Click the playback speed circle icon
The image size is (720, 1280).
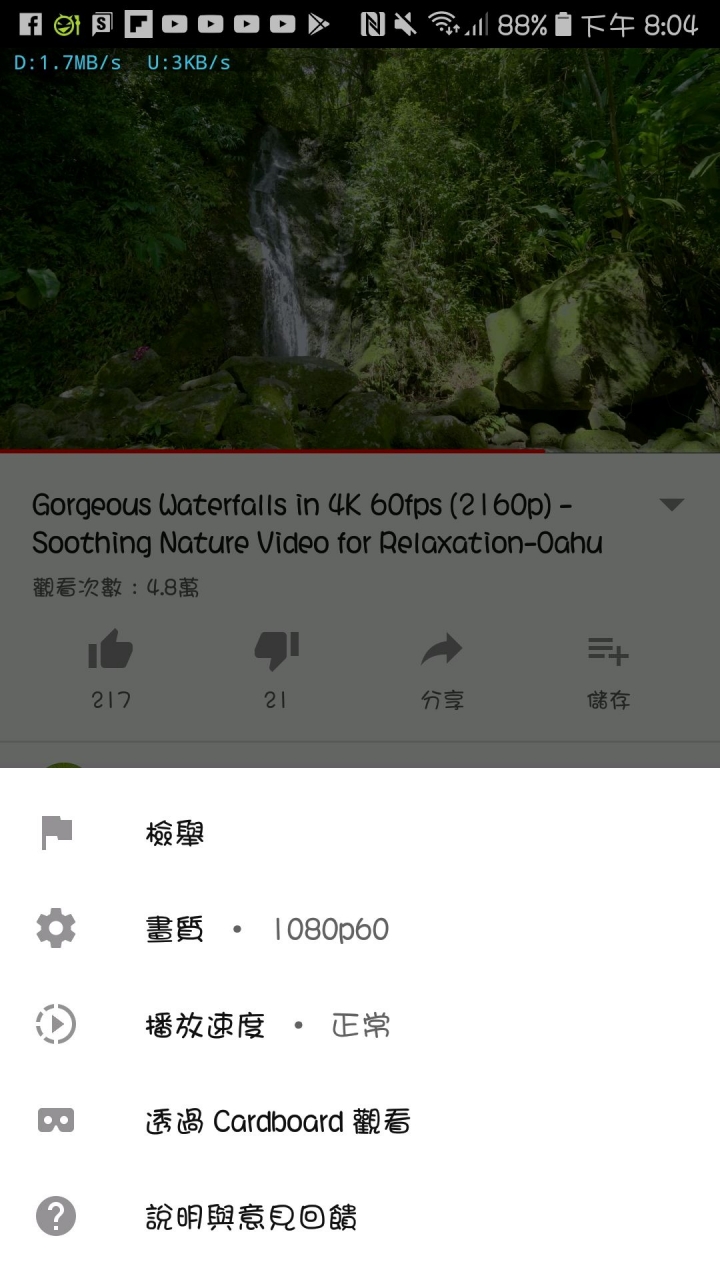56,1025
